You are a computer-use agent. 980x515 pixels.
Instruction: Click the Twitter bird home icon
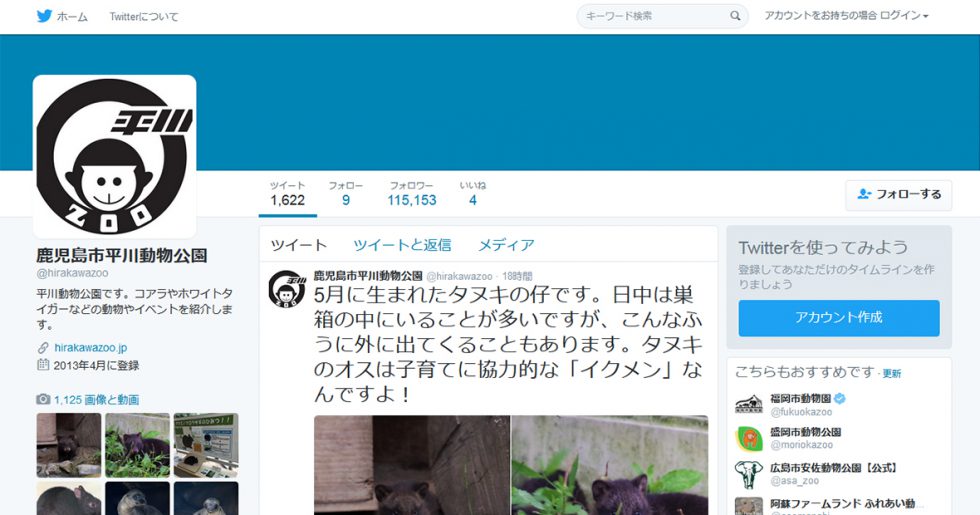pos(44,16)
